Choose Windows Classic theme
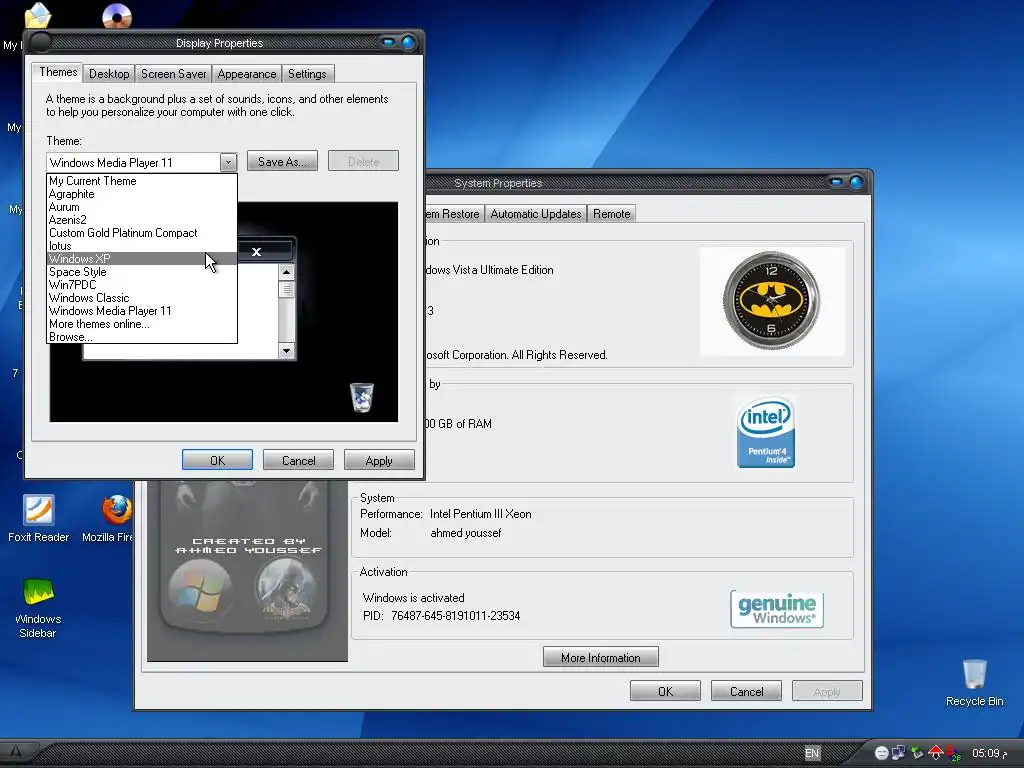 click(142, 298)
